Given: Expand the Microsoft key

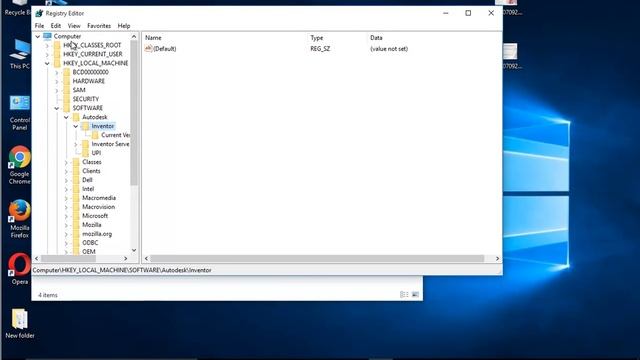Looking at the screenshot, I should coord(66,216).
